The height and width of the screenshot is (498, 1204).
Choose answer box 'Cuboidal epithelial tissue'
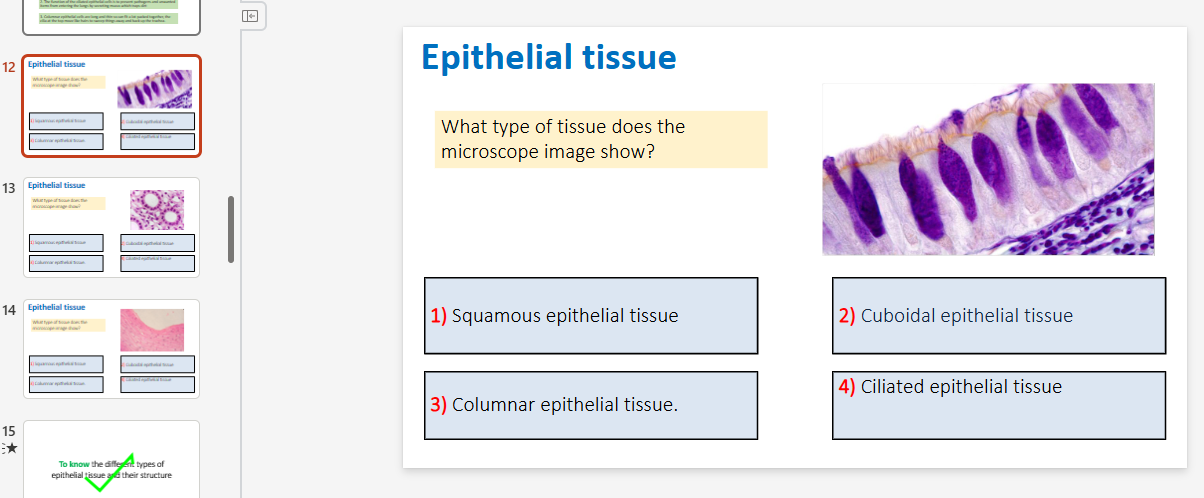pos(999,316)
